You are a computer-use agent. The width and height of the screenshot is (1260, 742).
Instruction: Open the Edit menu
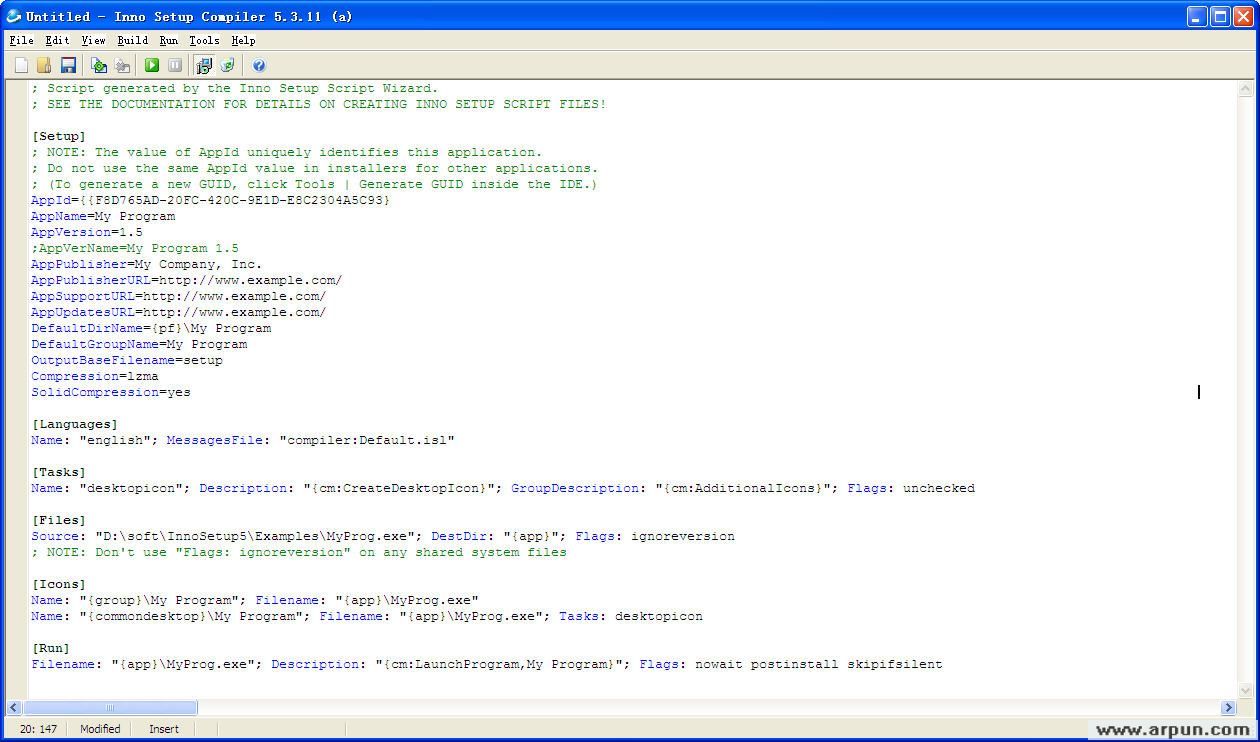[57, 40]
